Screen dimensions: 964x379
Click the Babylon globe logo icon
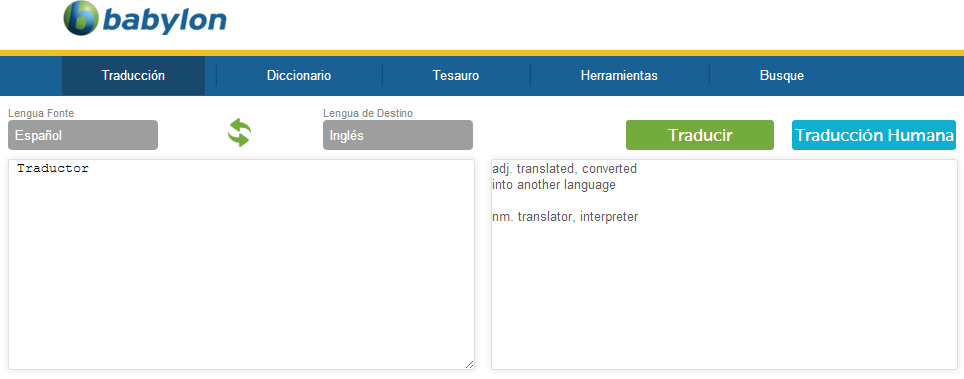point(81,18)
